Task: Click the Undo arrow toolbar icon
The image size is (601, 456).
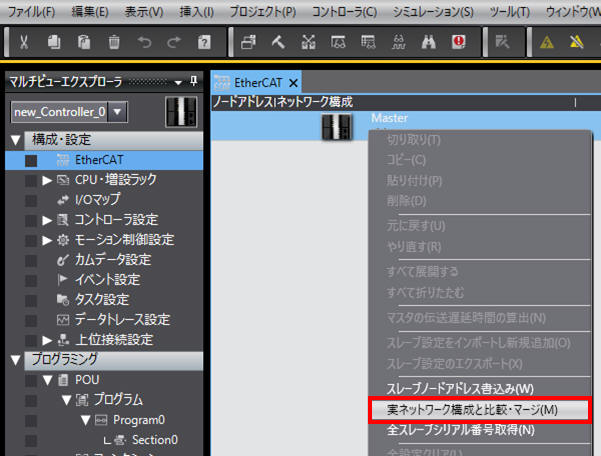Action: coord(144,42)
